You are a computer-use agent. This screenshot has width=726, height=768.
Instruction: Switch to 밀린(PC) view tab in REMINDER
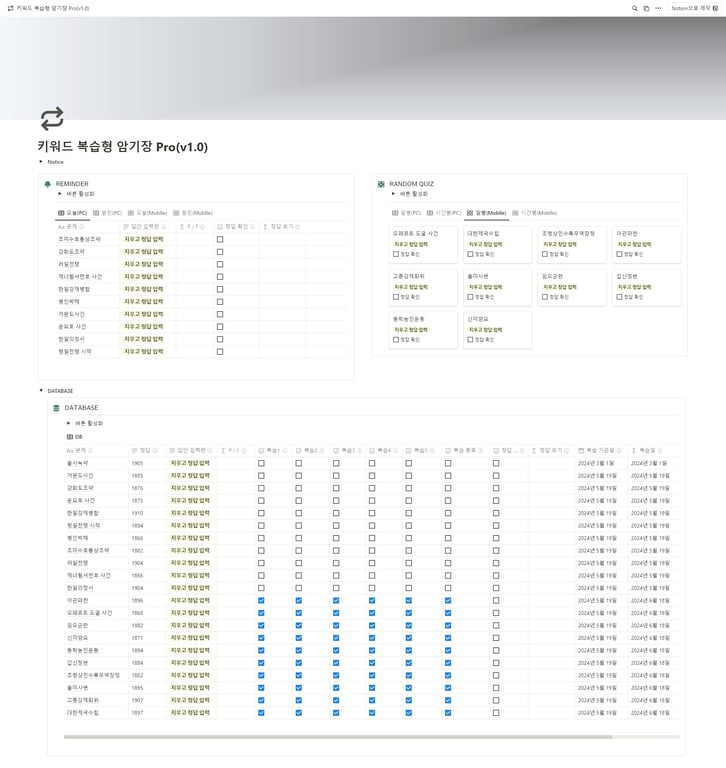point(107,213)
